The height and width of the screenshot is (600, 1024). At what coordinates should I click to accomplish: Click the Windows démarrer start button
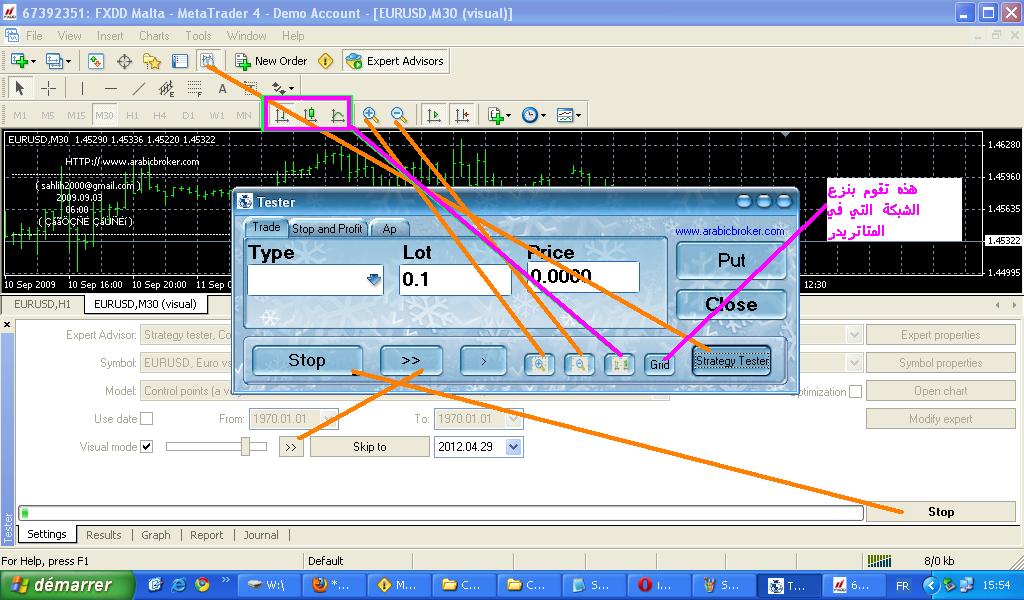coord(67,585)
